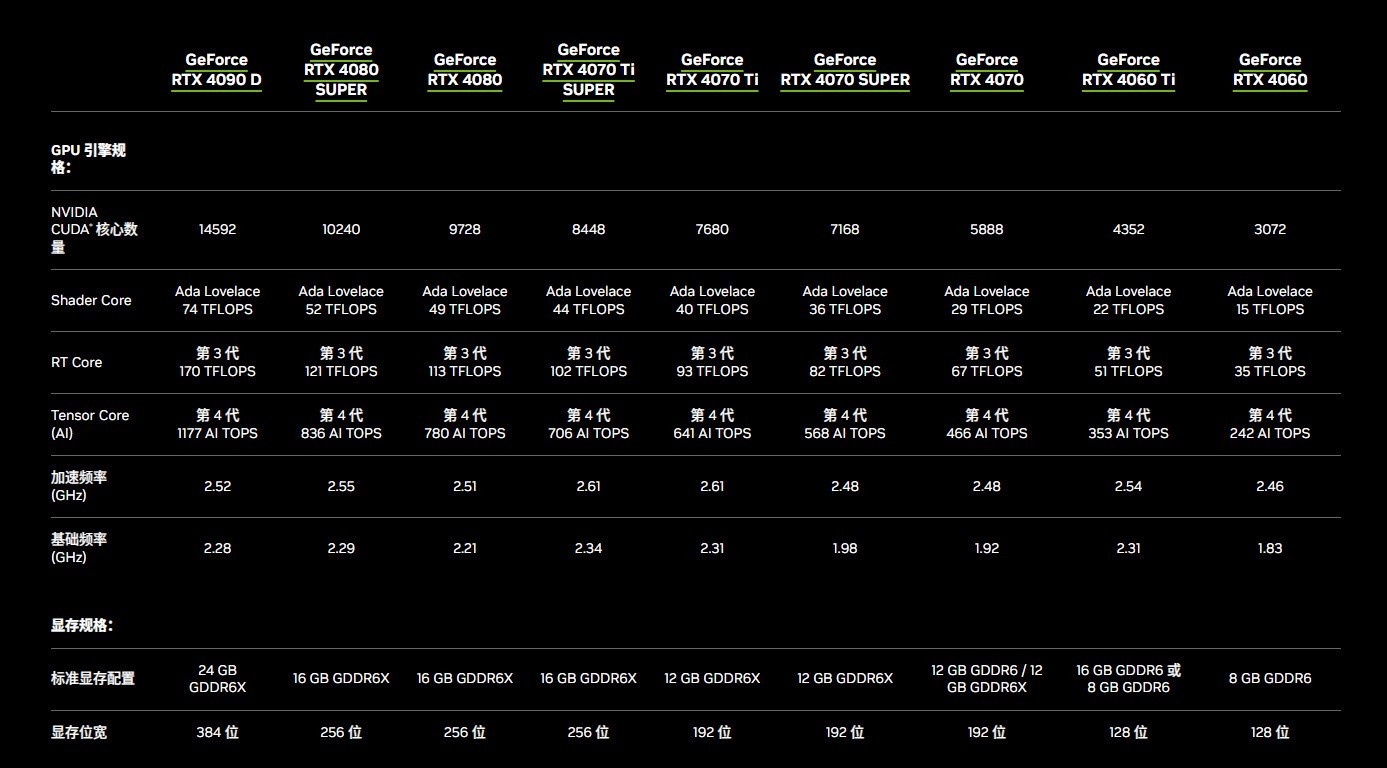Select the 显存位宽 row label

(x=79, y=733)
